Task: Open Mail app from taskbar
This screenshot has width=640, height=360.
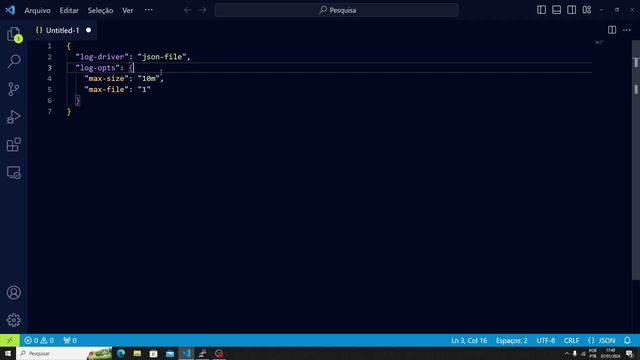Action: pos(170,353)
